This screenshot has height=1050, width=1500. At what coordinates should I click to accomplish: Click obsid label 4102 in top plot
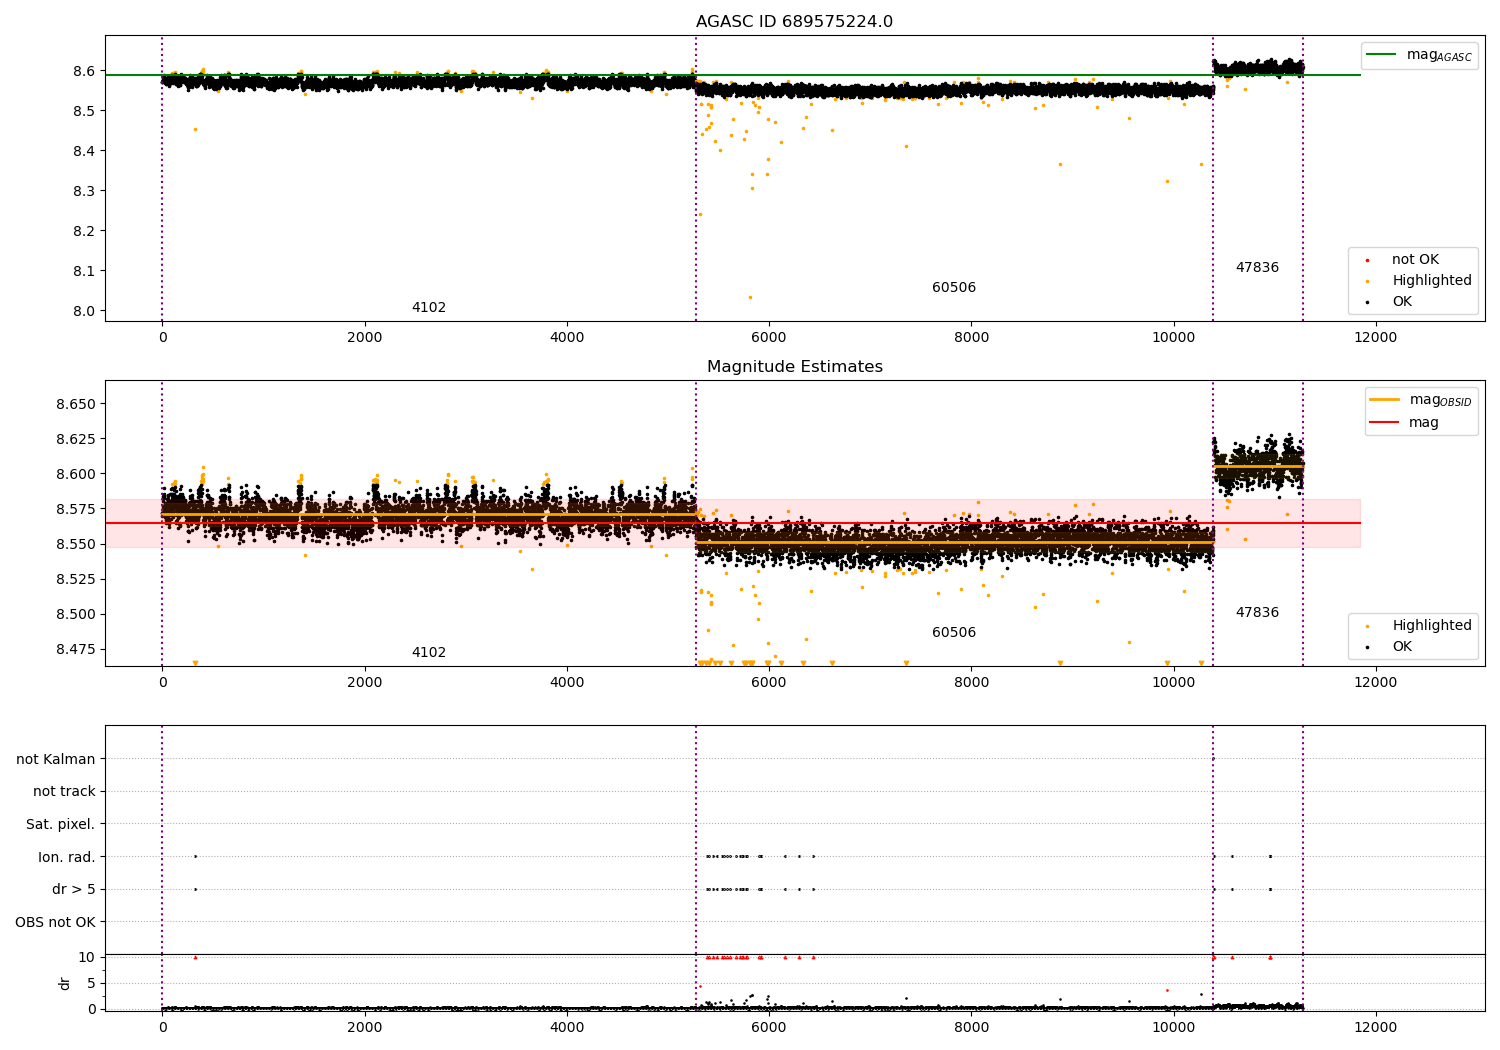[429, 308]
